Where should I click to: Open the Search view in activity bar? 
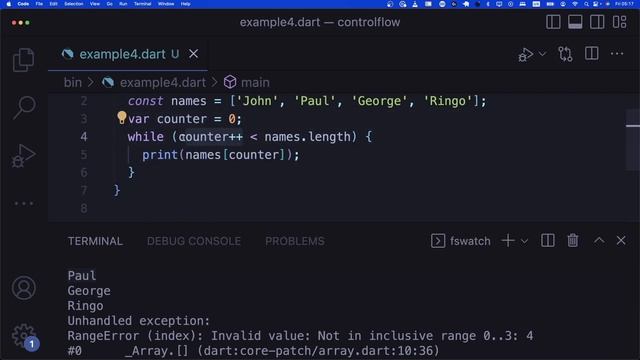(24, 107)
